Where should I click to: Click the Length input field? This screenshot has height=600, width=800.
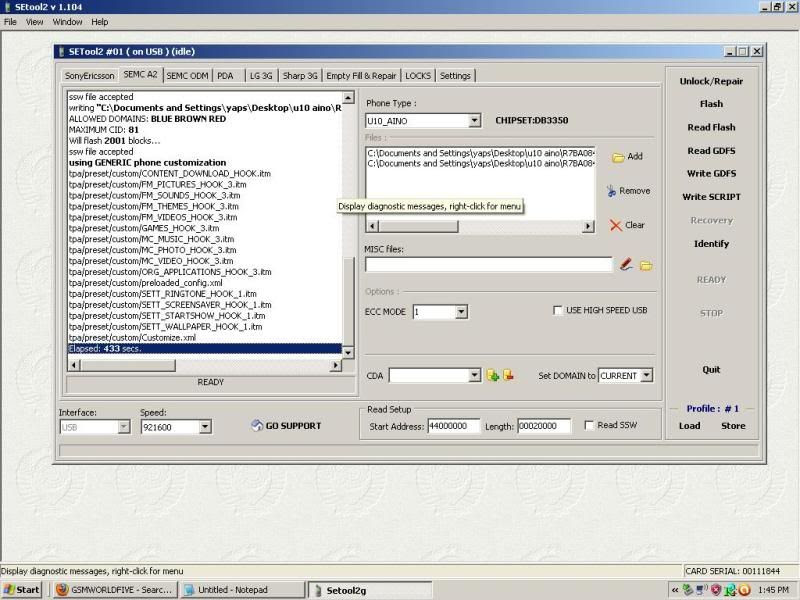[x=544, y=426]
